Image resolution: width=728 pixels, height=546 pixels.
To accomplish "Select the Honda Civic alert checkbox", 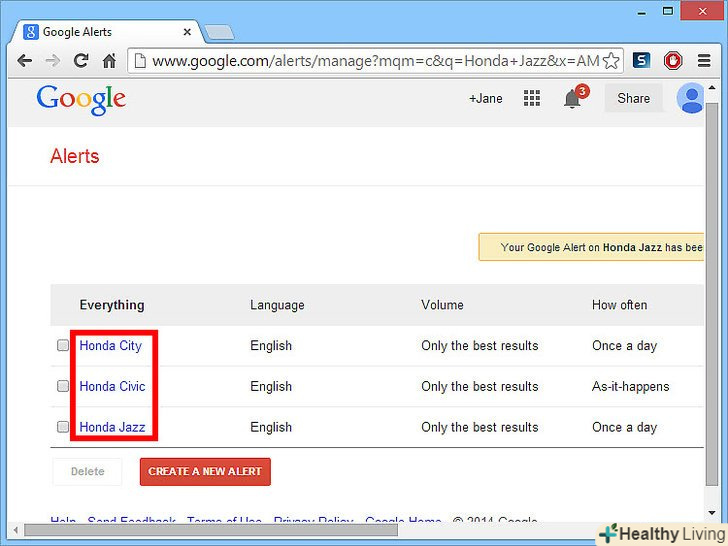I will pos(63,386).
